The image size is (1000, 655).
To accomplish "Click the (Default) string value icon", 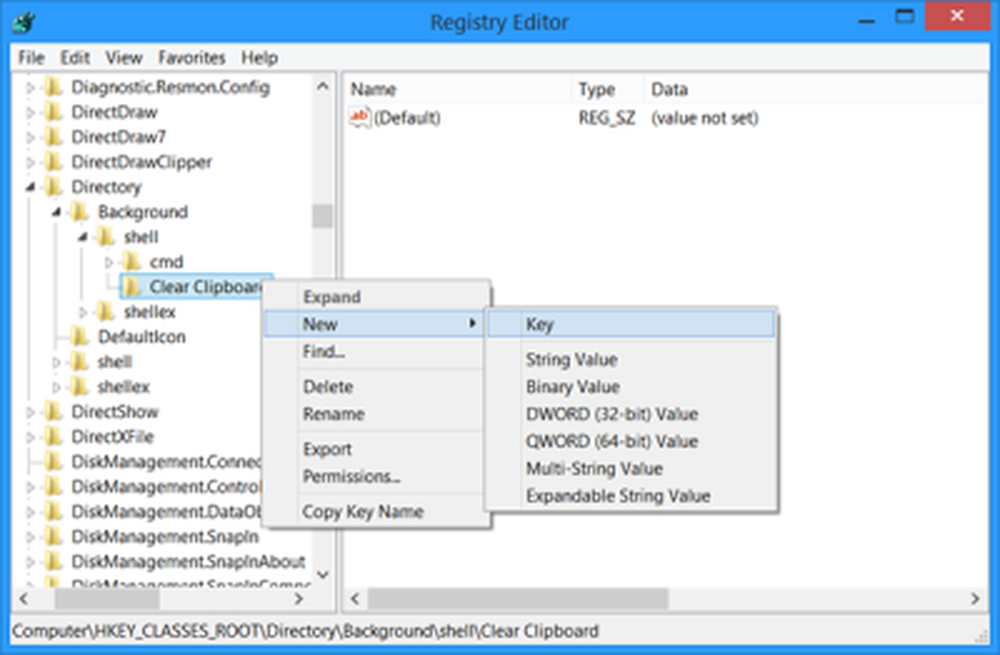I will click(x=360, y=118).
